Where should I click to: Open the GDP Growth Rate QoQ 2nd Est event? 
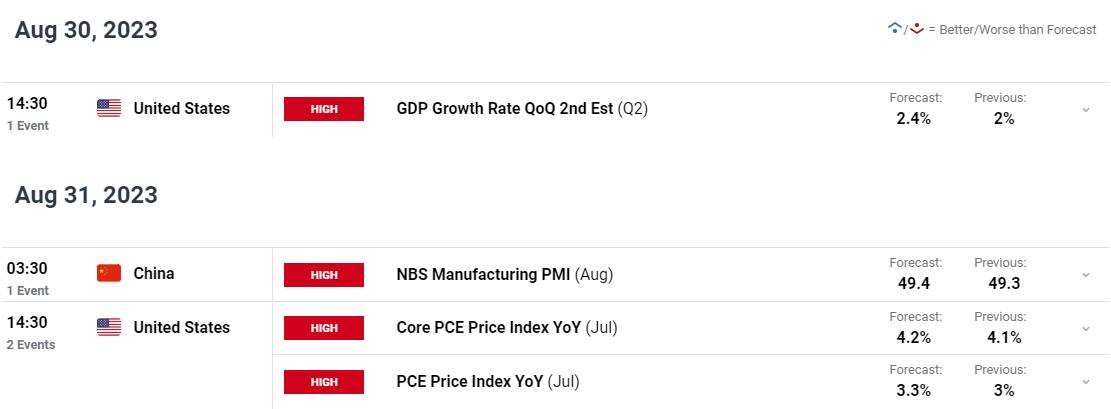(x=522, y=109)
